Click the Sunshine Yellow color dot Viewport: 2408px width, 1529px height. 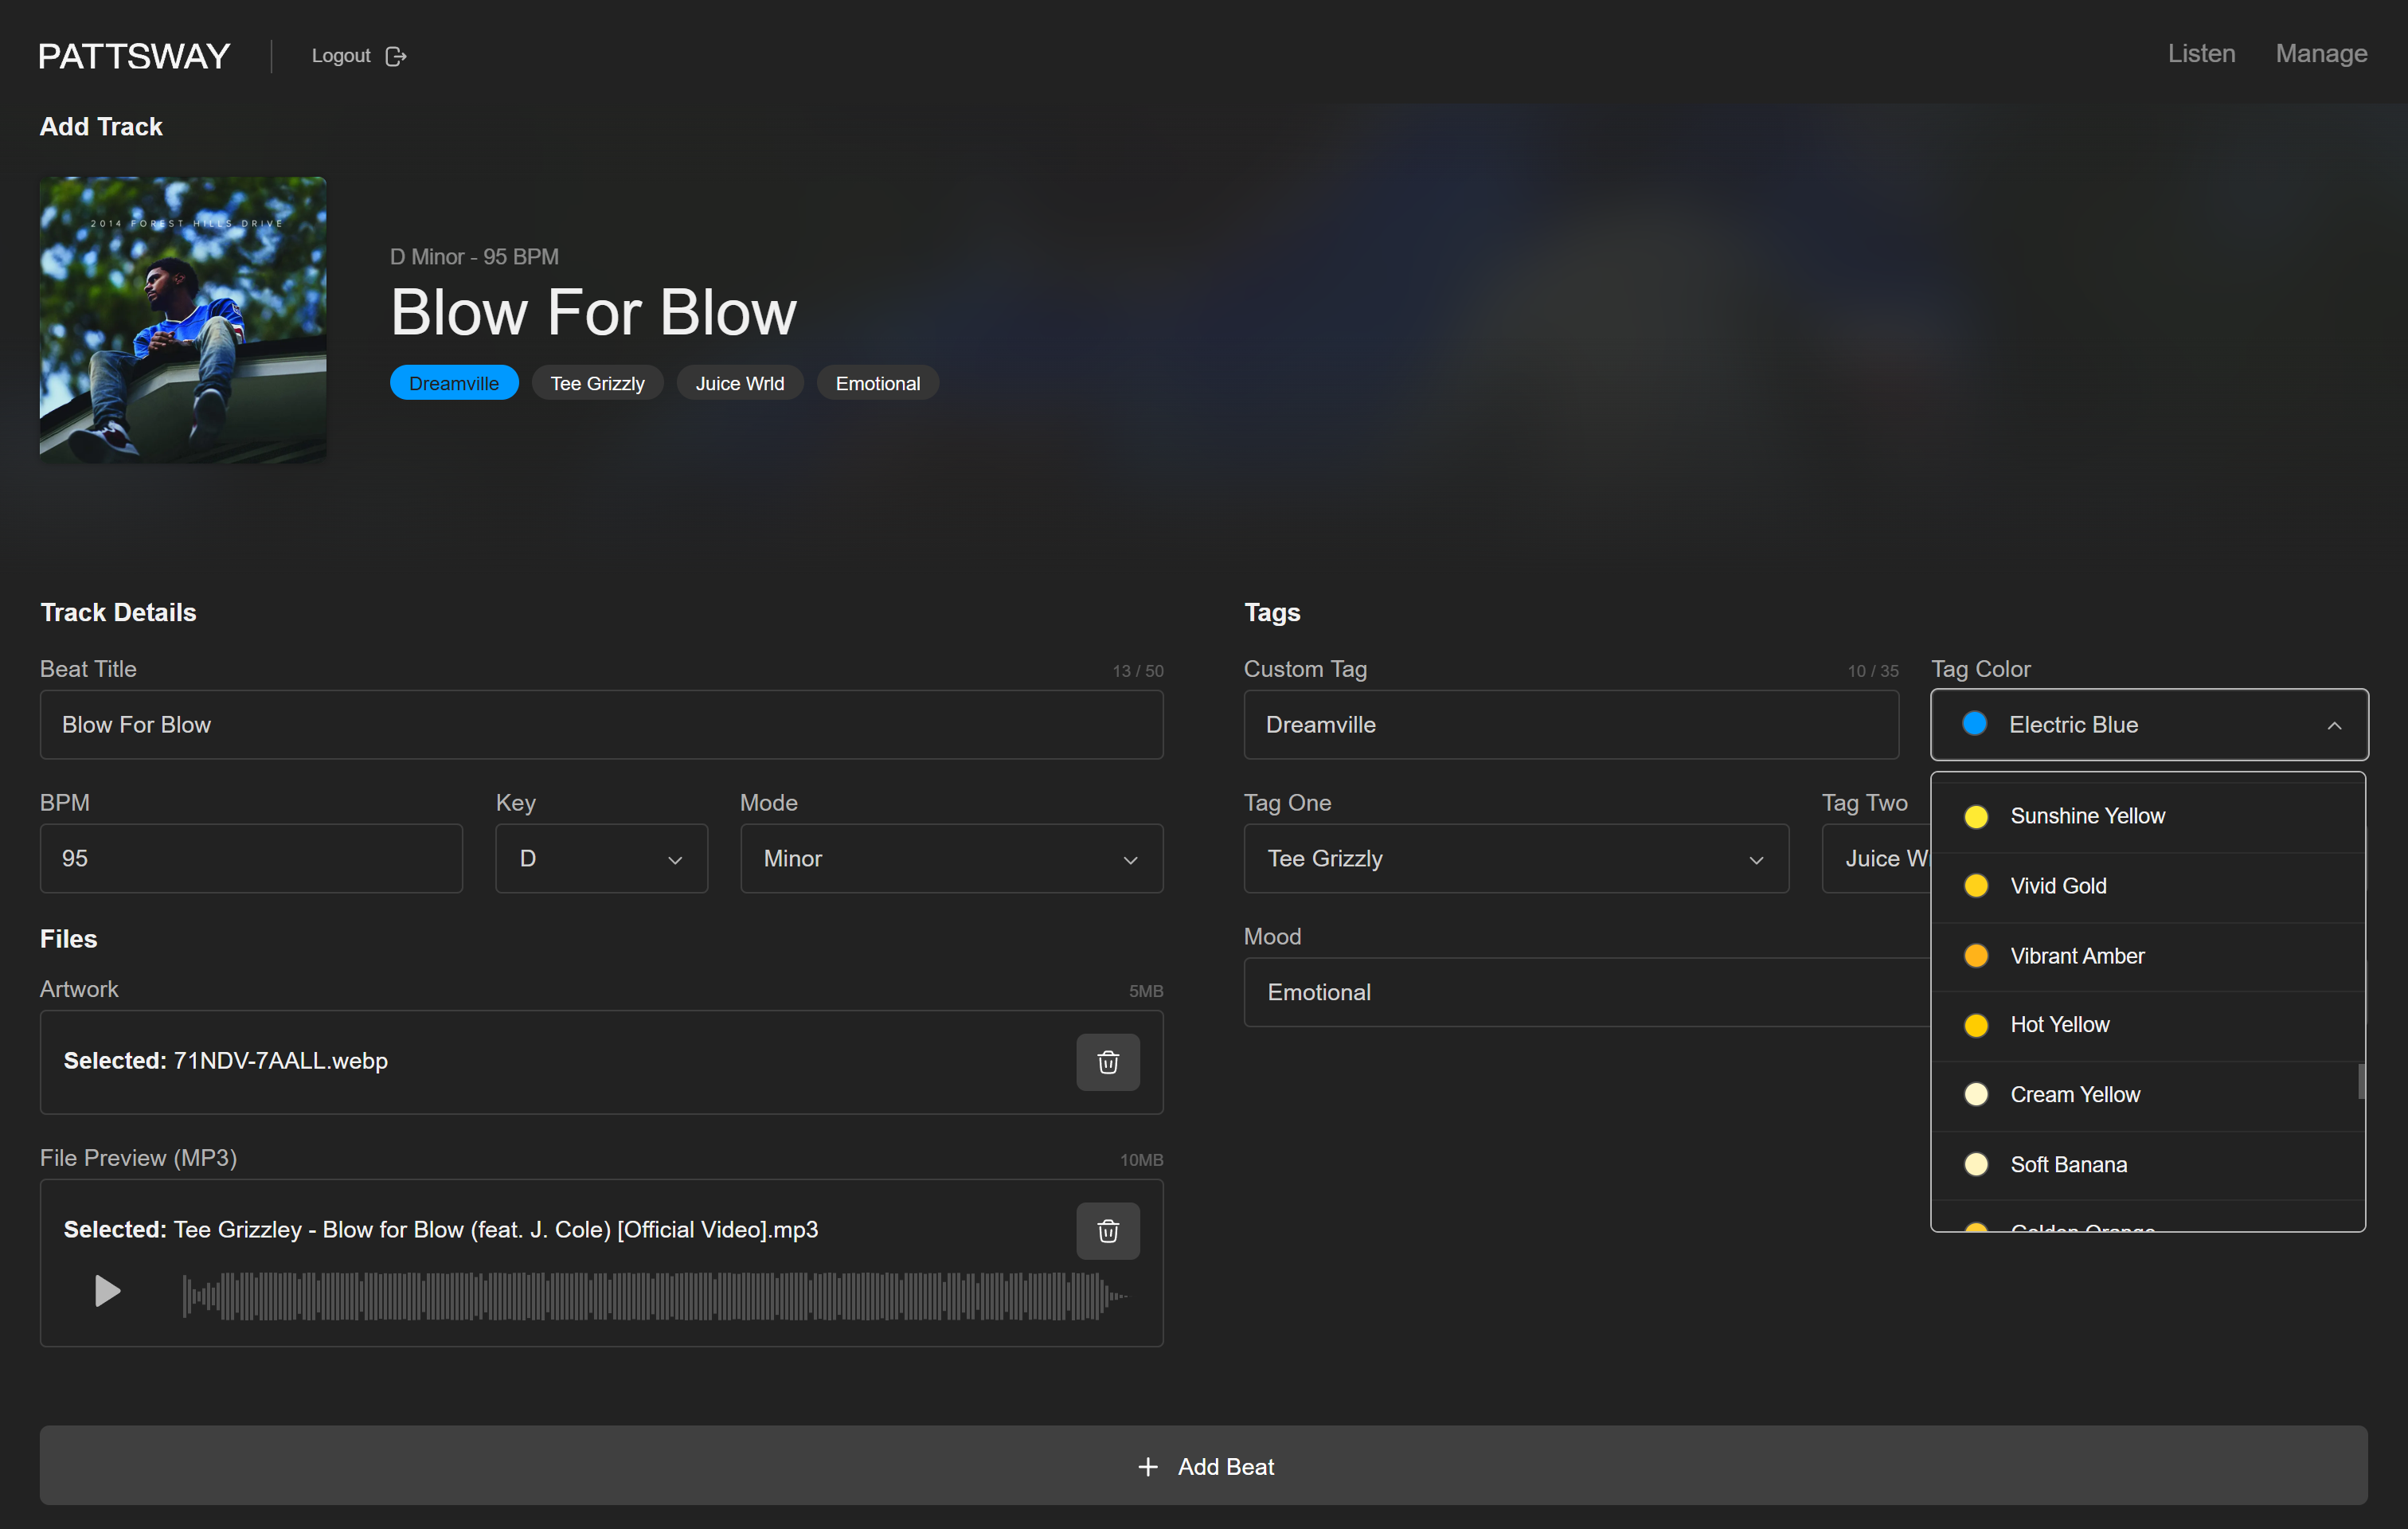point(1977,816)
